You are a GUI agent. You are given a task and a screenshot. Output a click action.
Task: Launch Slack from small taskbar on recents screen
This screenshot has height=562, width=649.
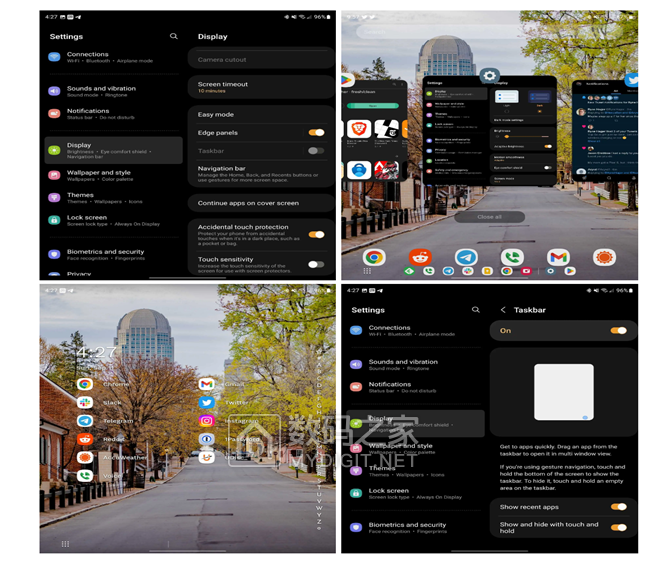tap(468, 271)
